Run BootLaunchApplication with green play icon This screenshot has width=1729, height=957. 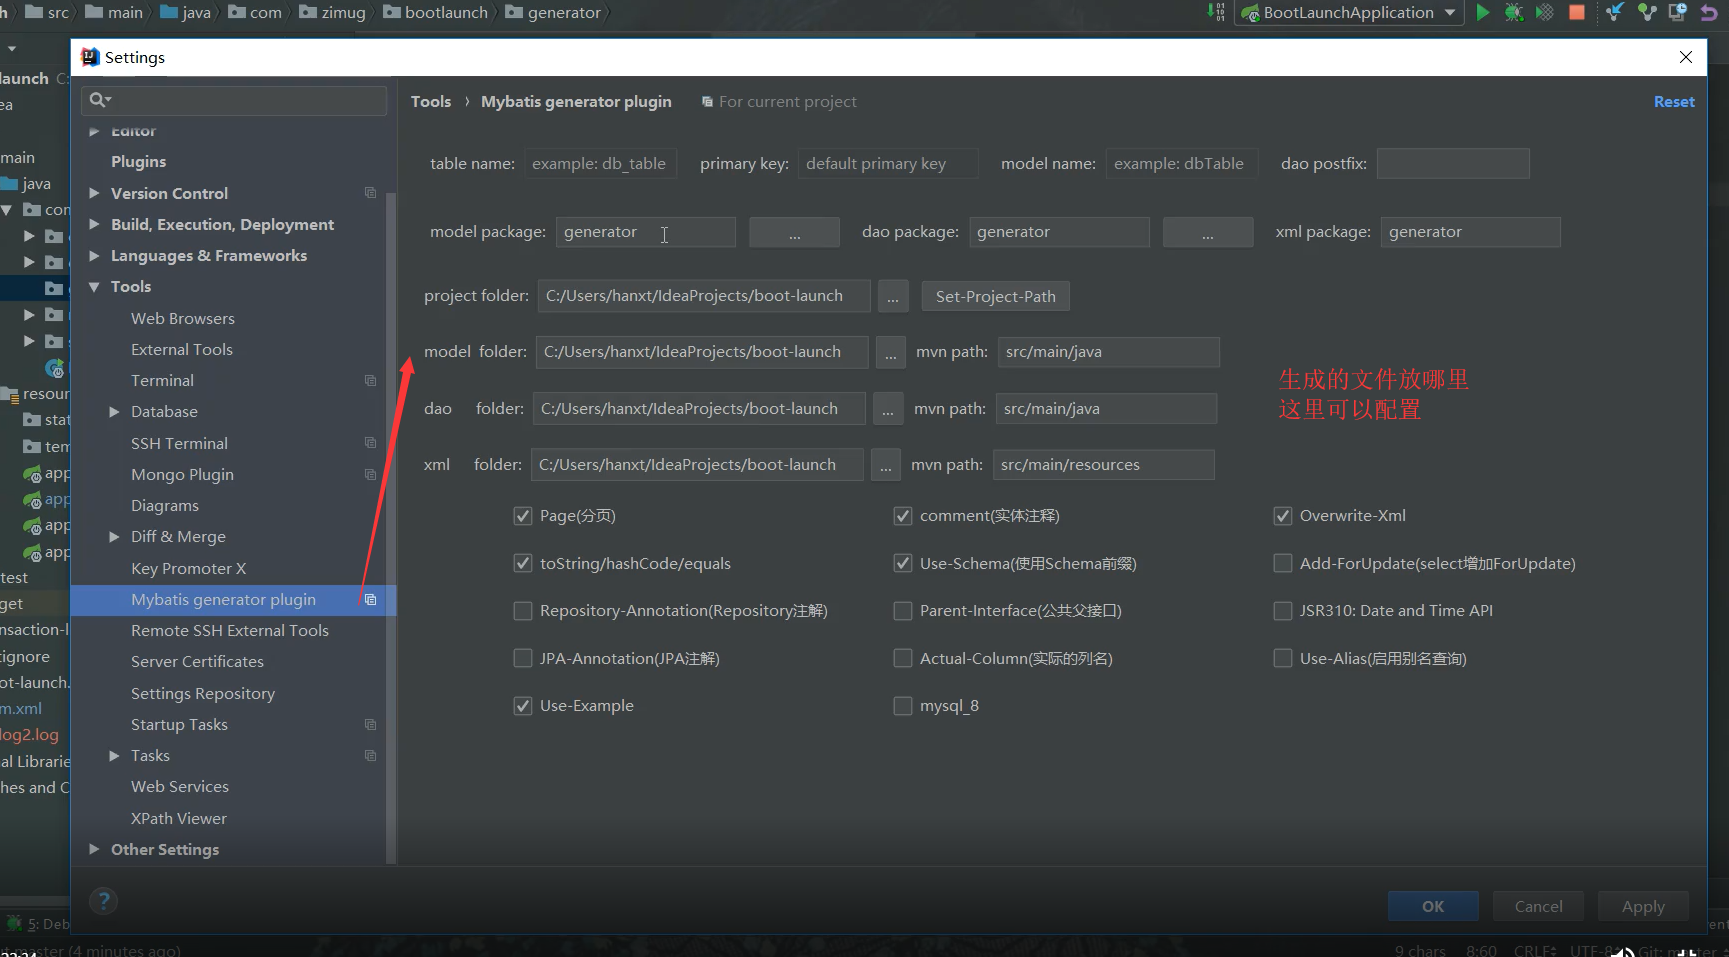pyautogui.click(x=1483, y=13)
